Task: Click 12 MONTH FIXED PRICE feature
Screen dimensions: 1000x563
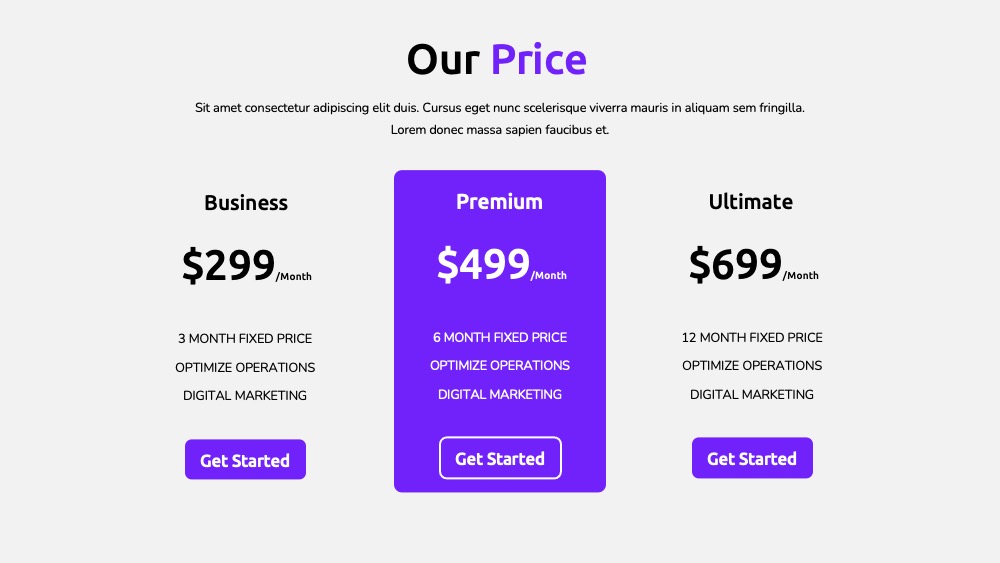Action: (752, 337)
